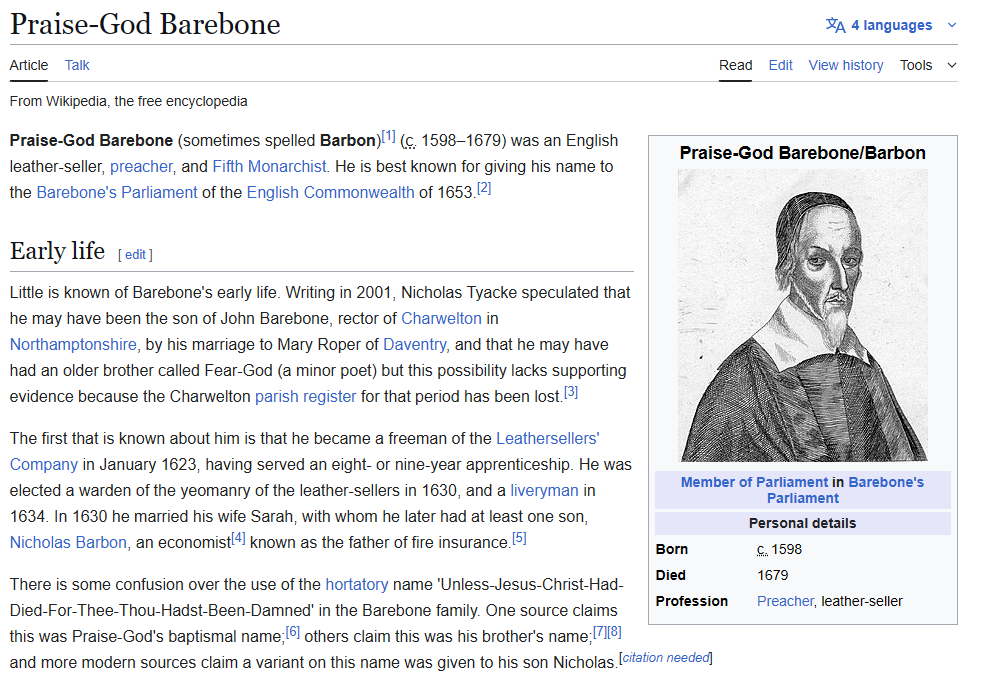This screenshot has width=986, height=691.
Task: Expand the 4 languages dropdown
Action: pos(891,25)
